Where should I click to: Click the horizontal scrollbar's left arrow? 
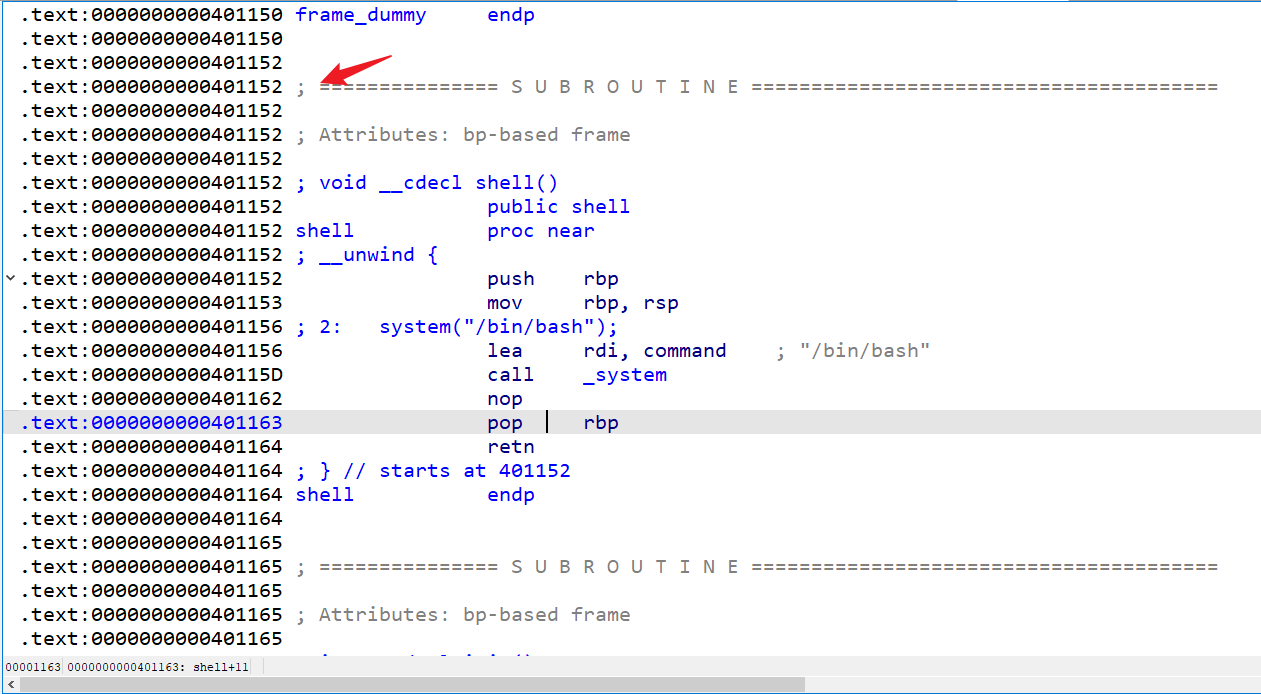point(10,685)
